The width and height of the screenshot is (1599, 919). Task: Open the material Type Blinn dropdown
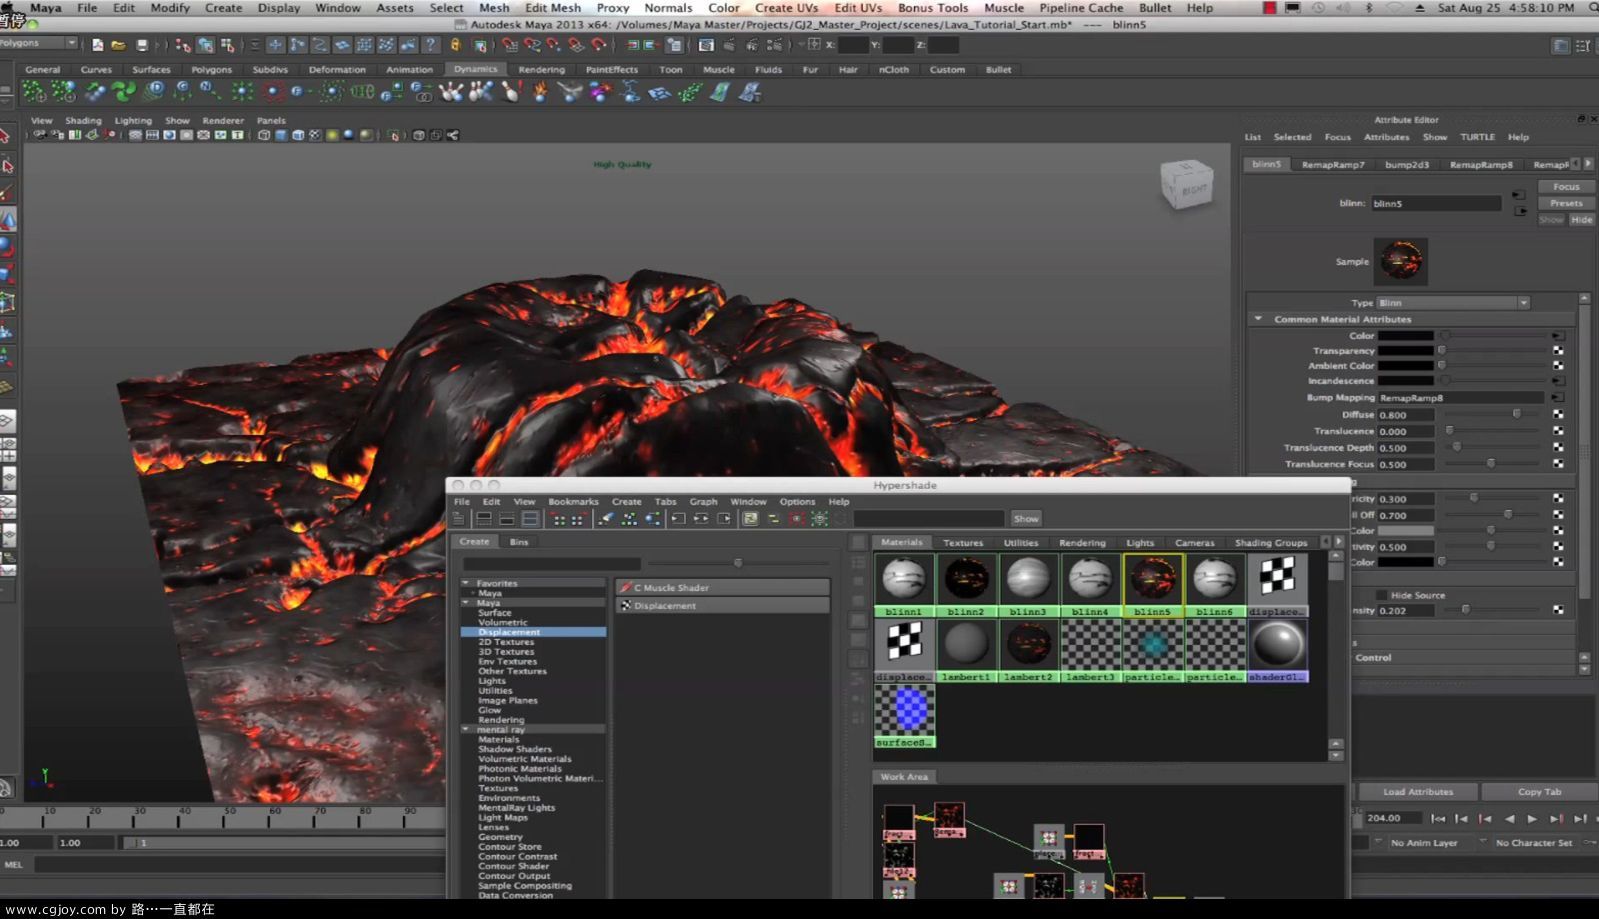[1453, 303]
